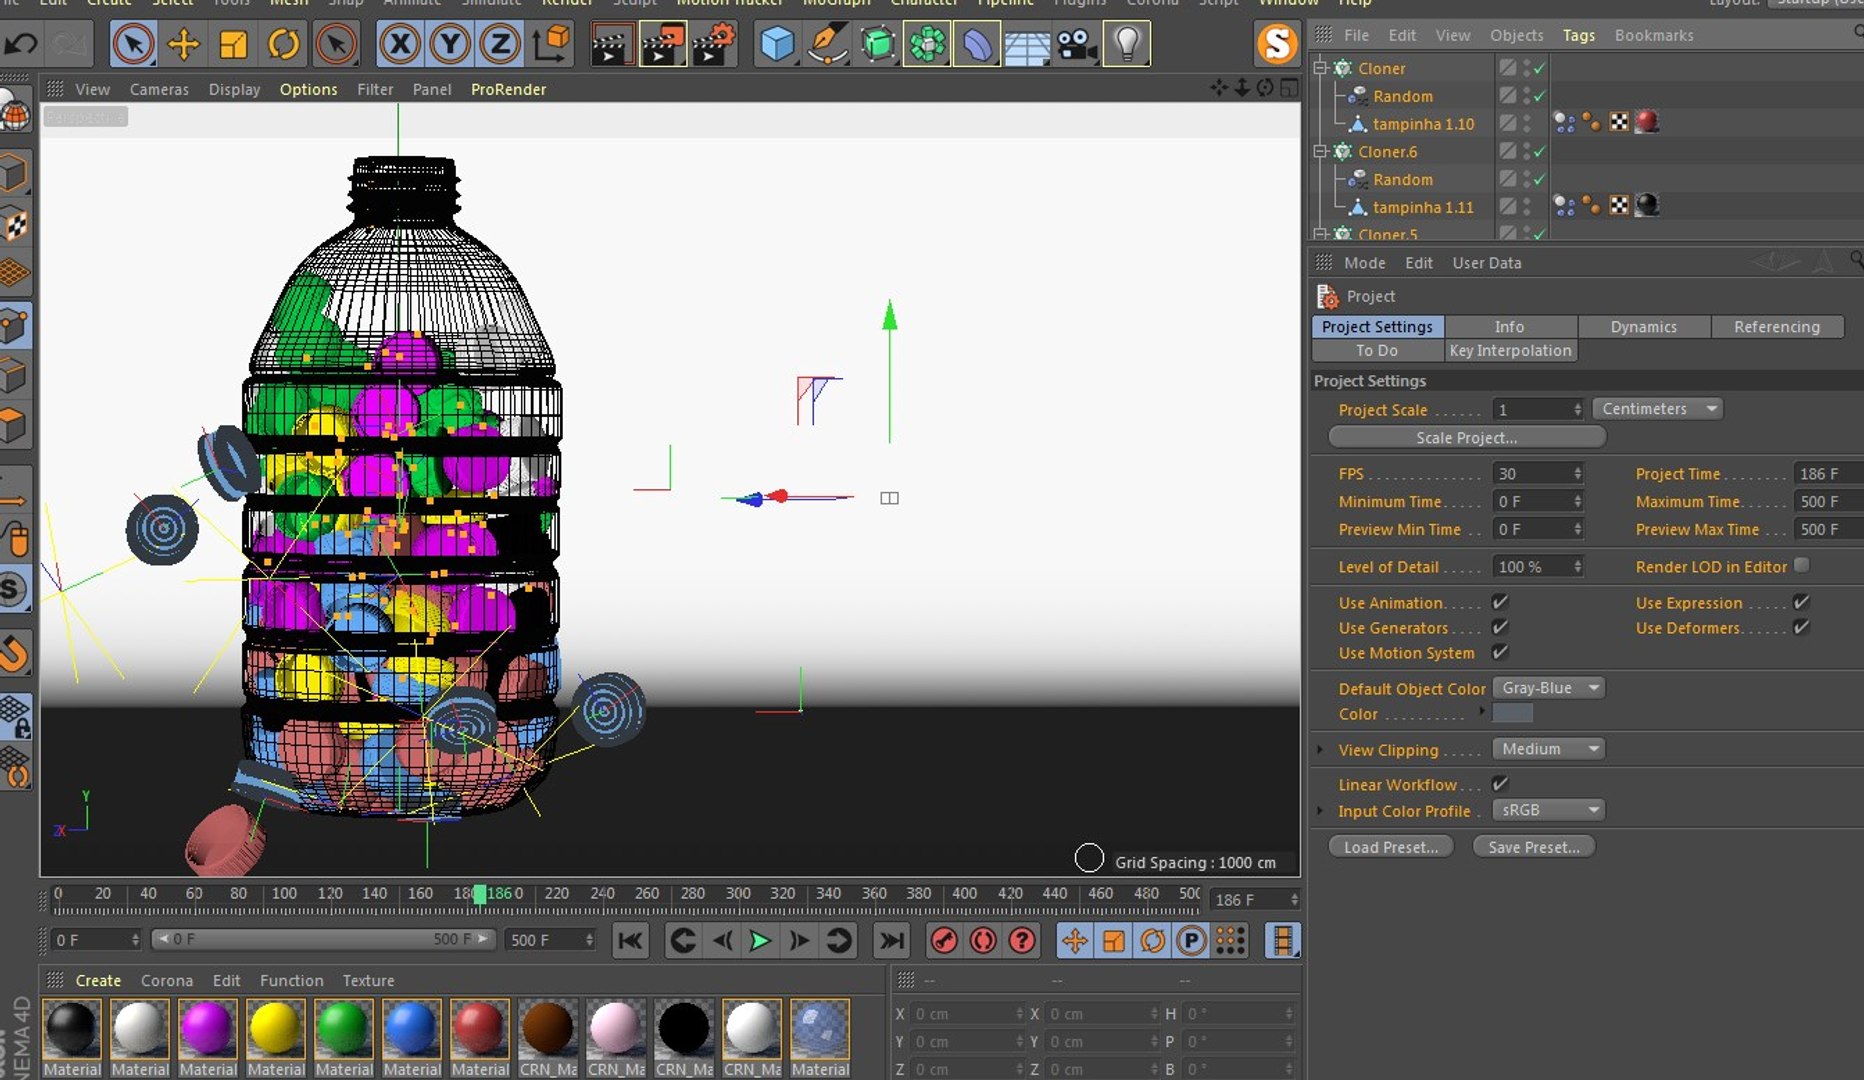Select the magenta material sphere

pyautogui.click(x=207, y=1028)
